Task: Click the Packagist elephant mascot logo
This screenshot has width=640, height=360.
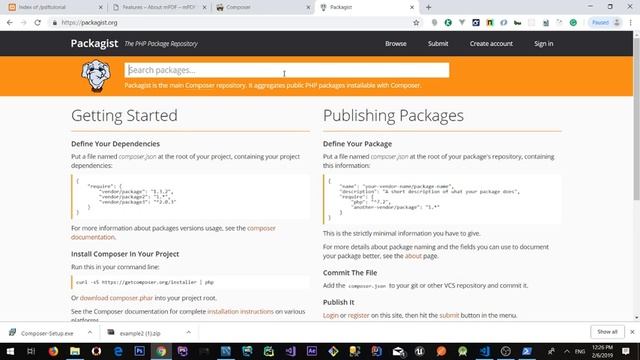Action: (96, 76)
